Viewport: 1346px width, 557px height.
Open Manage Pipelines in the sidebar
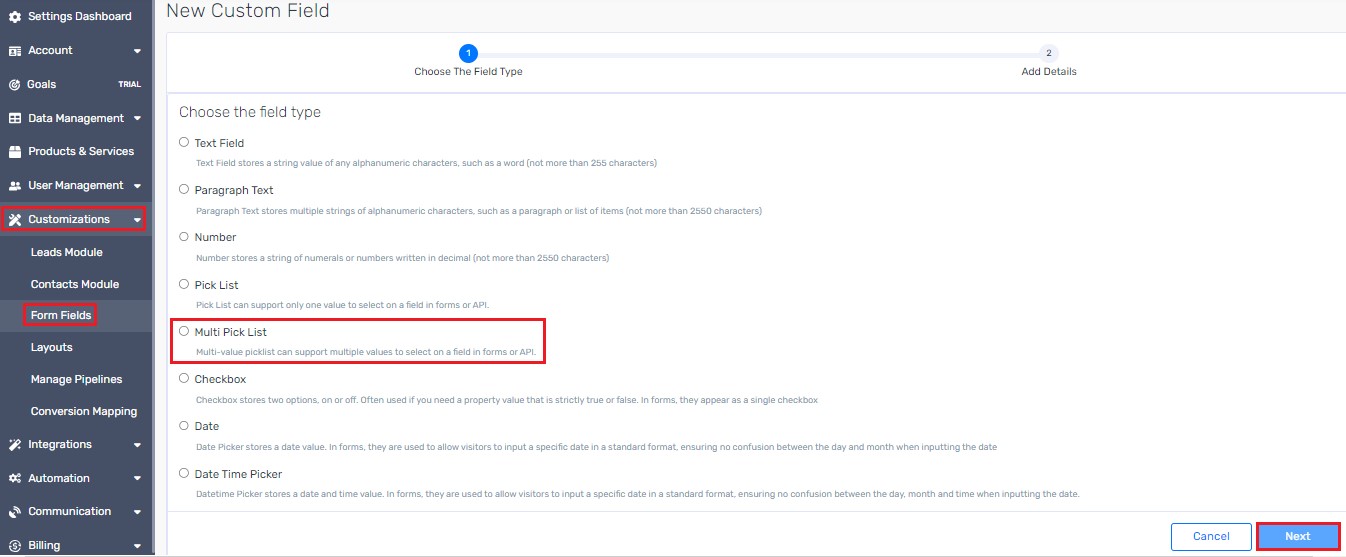77,379
